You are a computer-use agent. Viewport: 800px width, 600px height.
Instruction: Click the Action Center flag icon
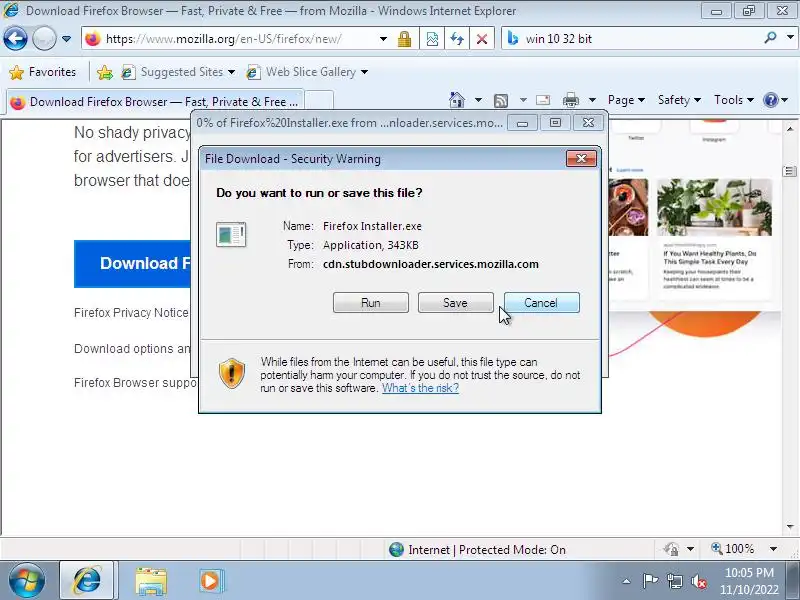649,581
